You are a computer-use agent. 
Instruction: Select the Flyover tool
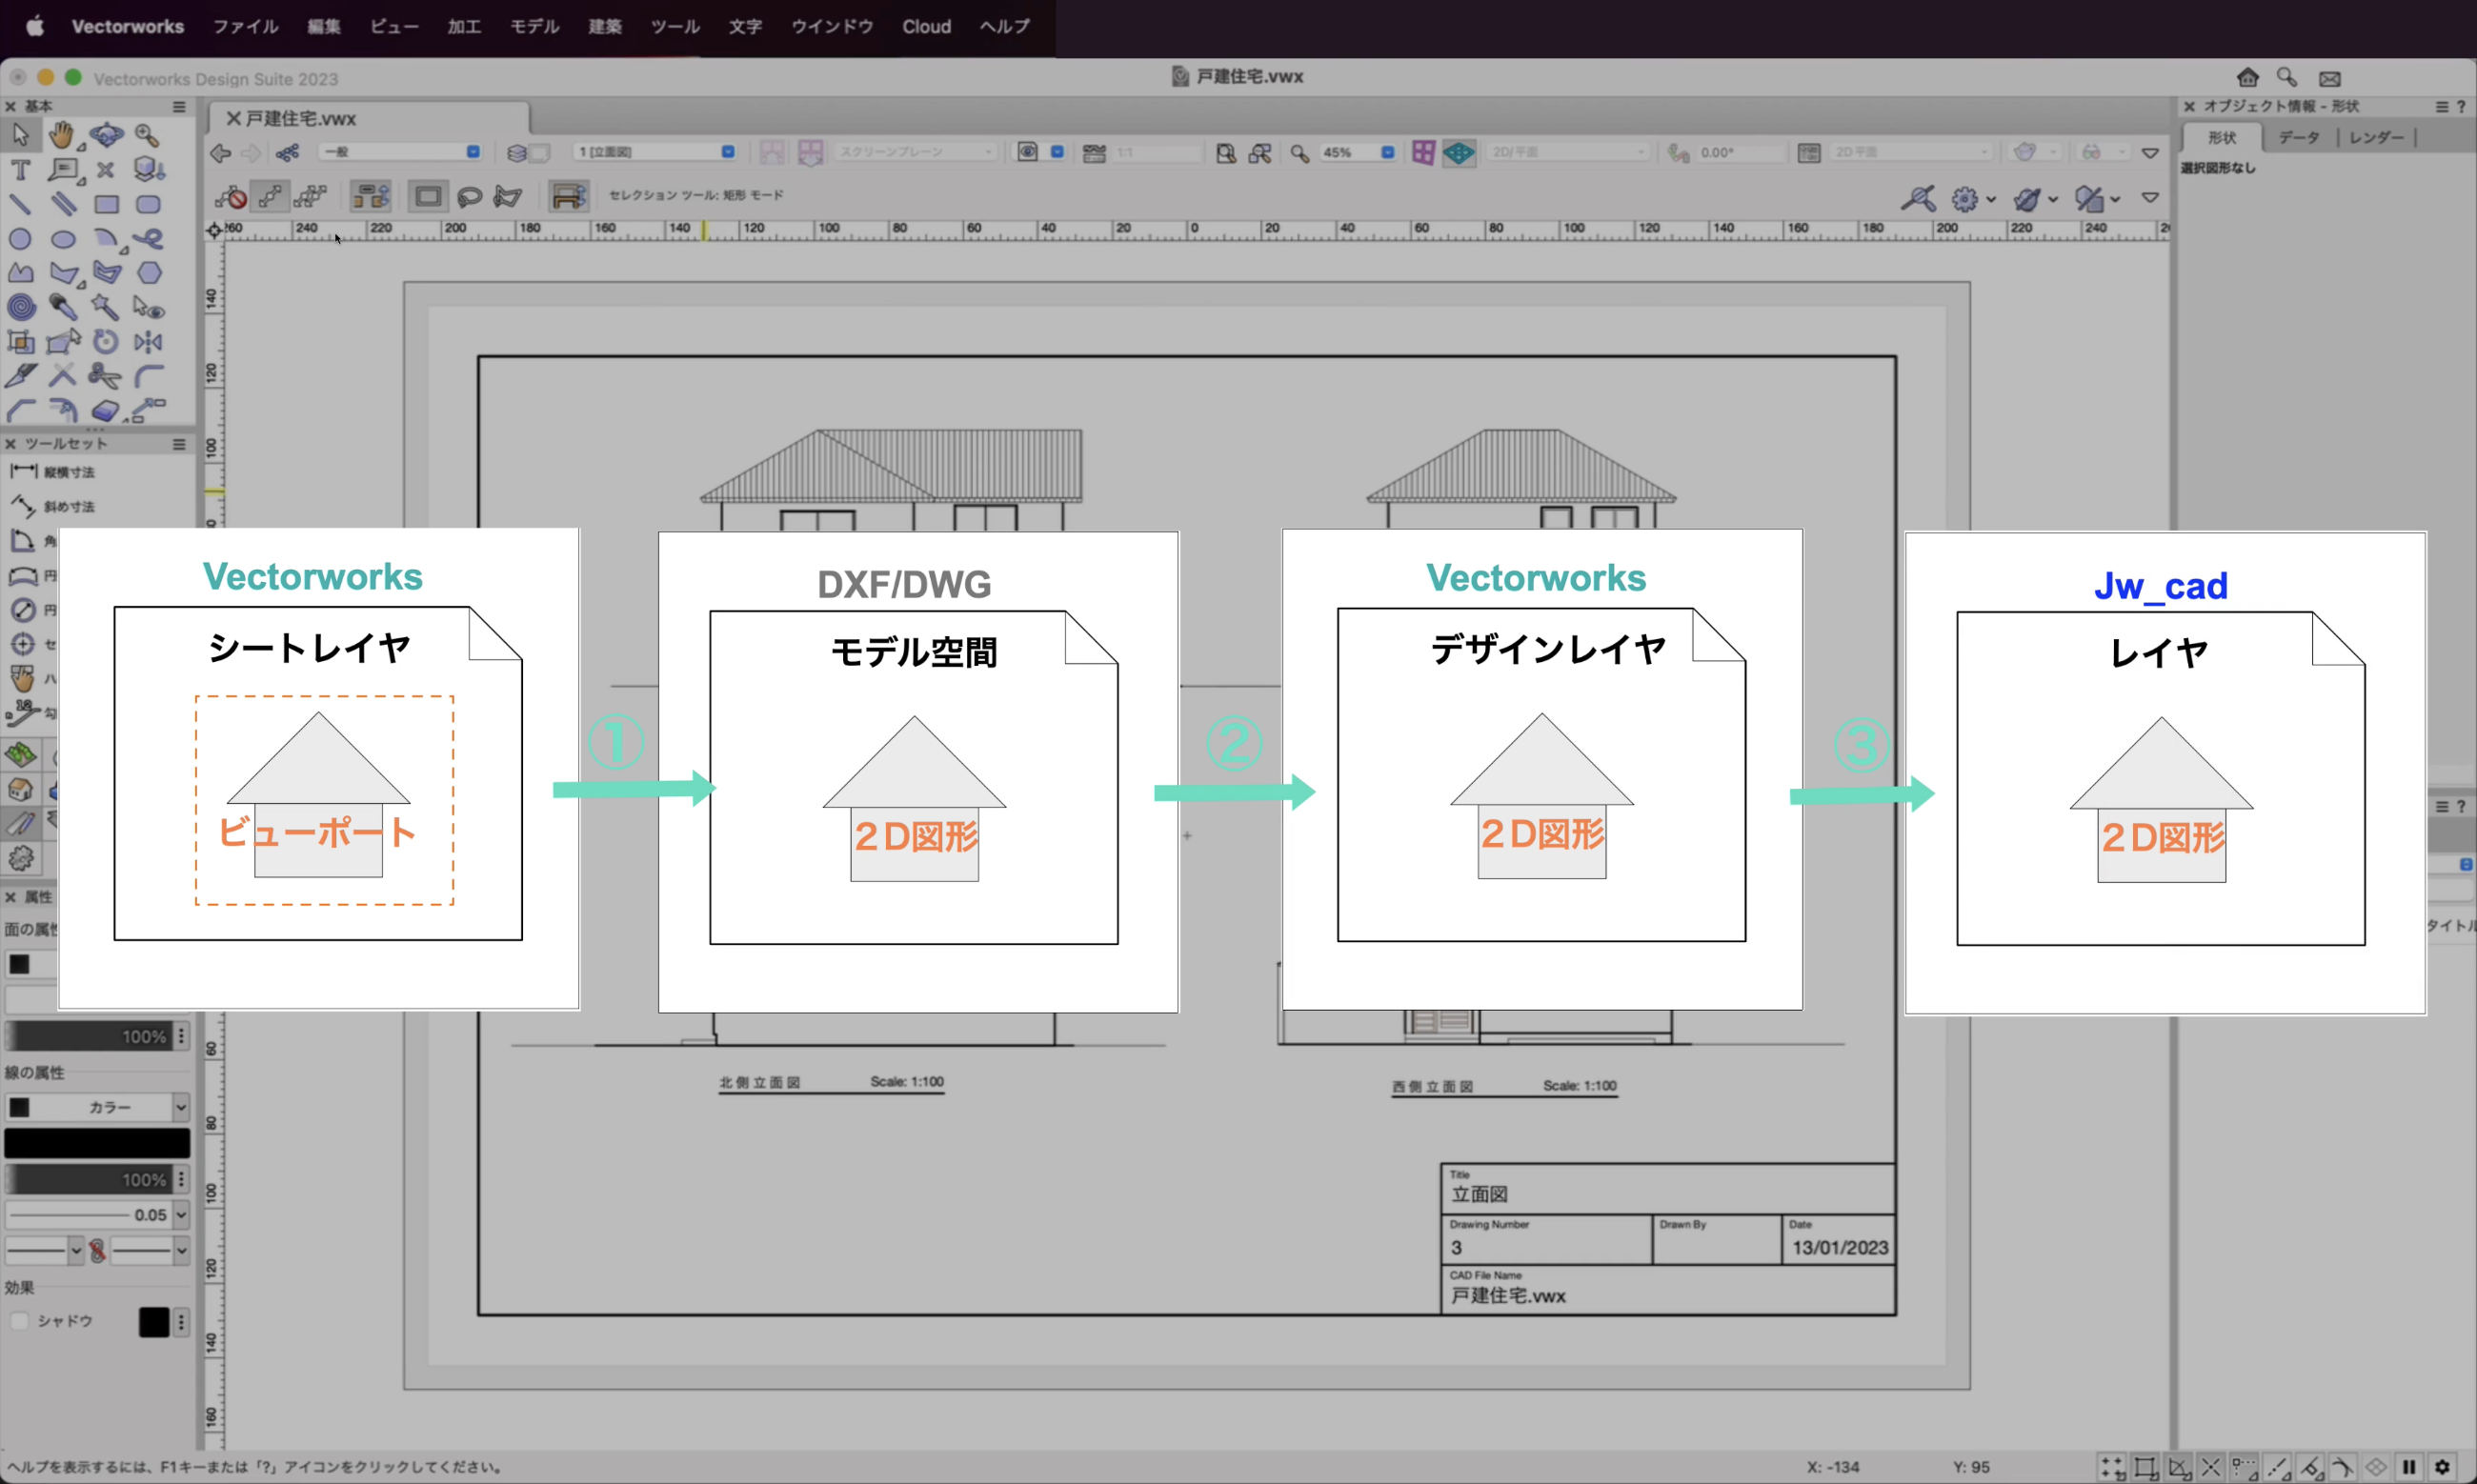coord(106,135)
